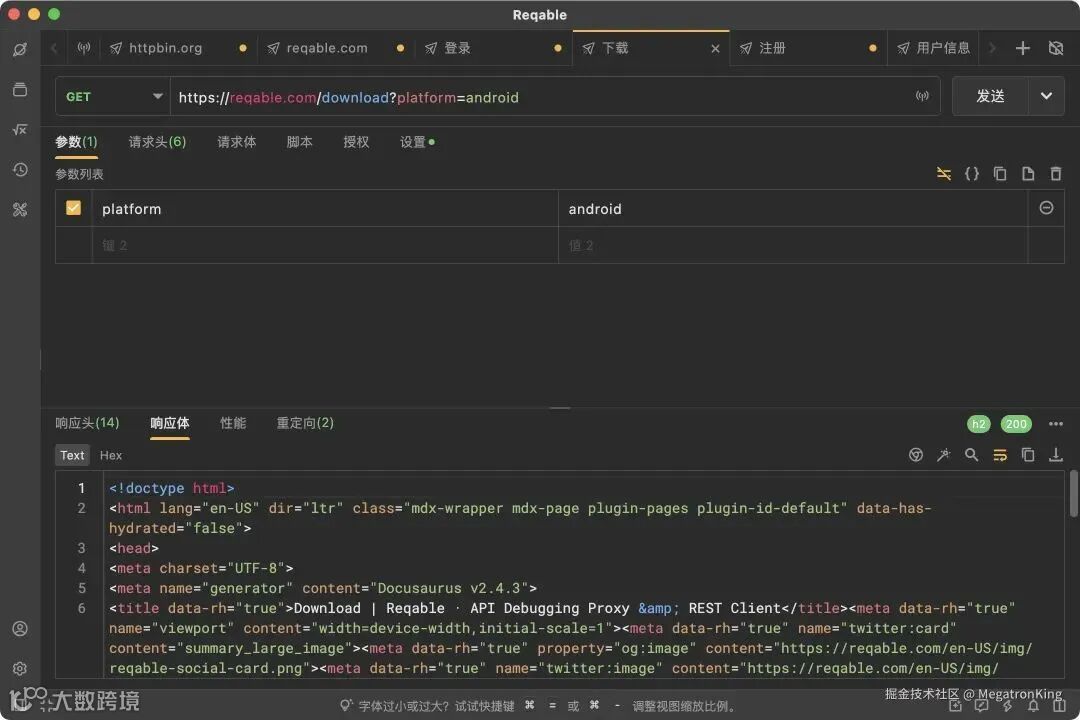Click the paste params document icon
Screen dimensions: 1080x720
1028,174
